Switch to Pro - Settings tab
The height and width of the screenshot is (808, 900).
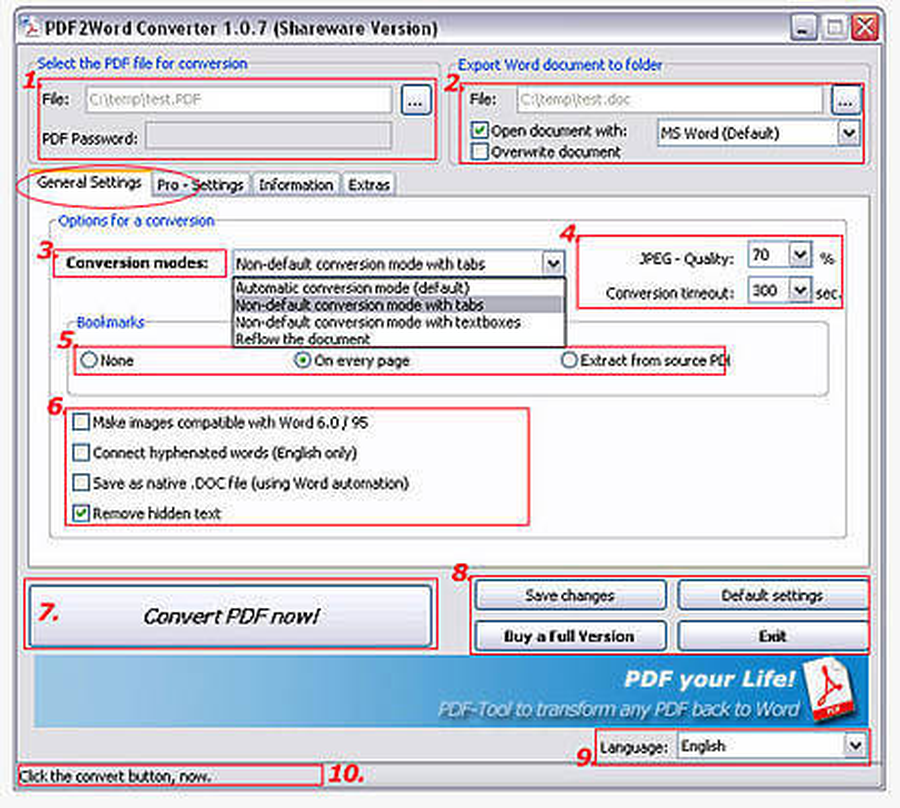(x=200, y=185)
